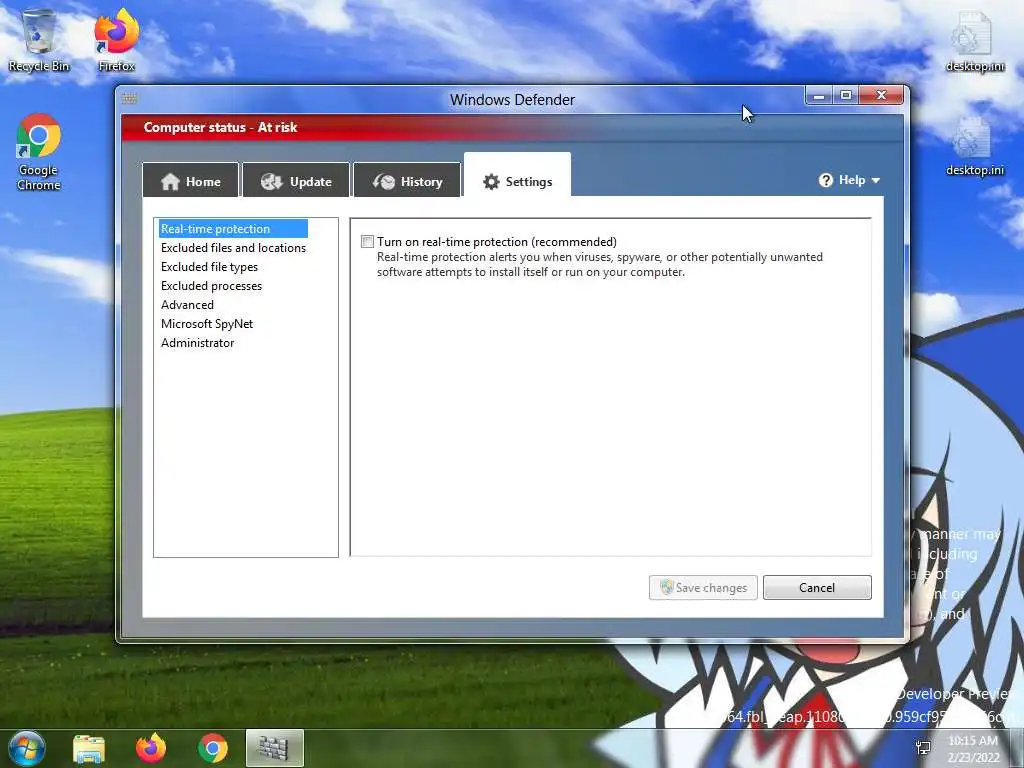This screenshot has height=768, width=1024.
Task: Open network icon in system tray
Action: pos(923,748)
